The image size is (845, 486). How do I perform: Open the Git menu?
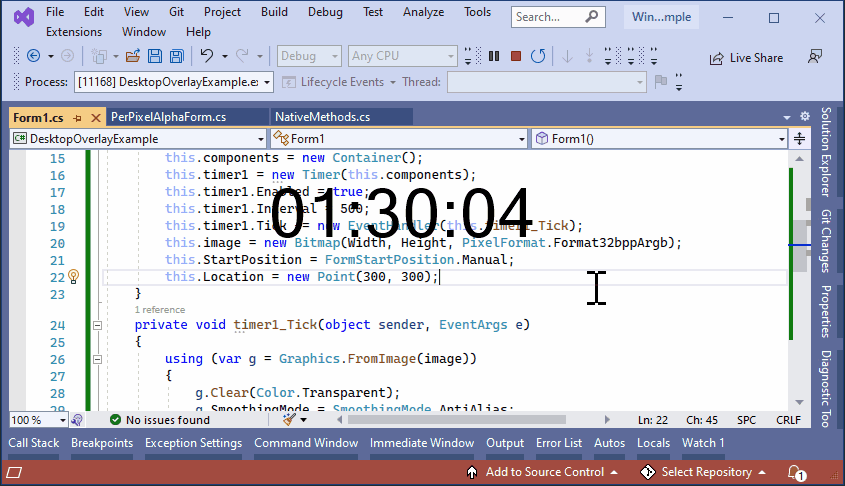(176, 12)
